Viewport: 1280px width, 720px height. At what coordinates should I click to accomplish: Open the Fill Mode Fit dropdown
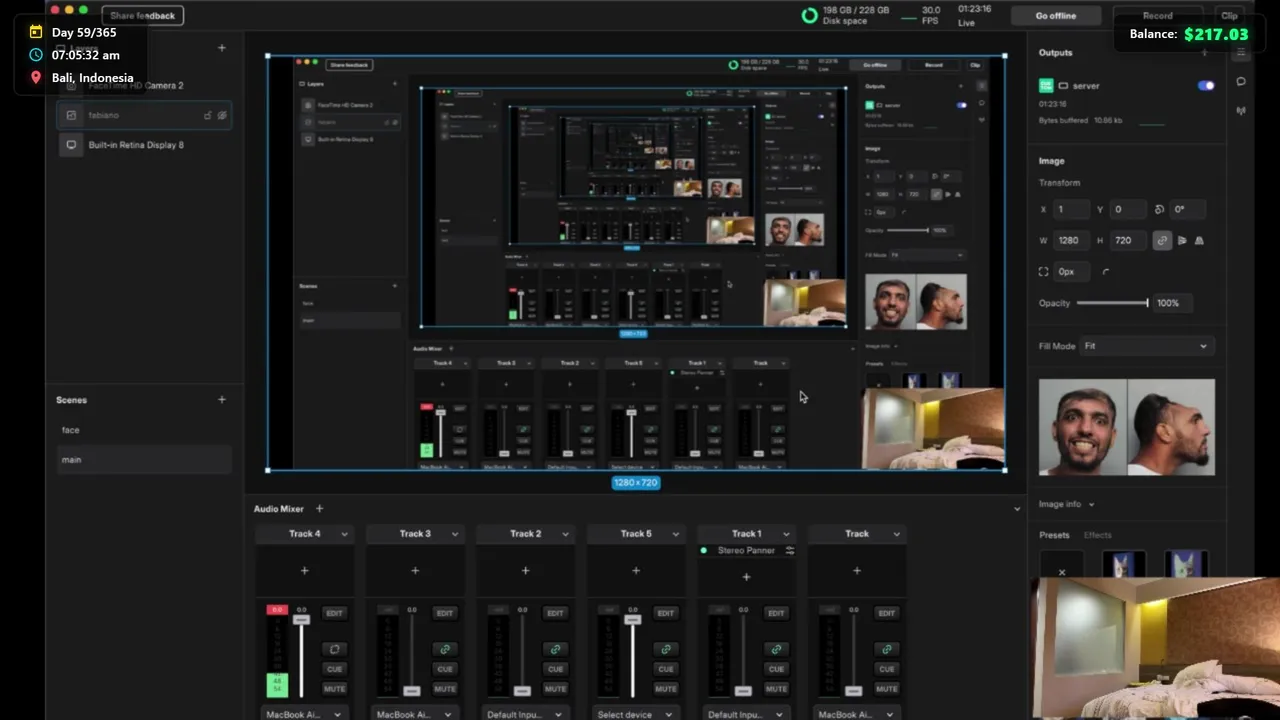[1146, 346]
